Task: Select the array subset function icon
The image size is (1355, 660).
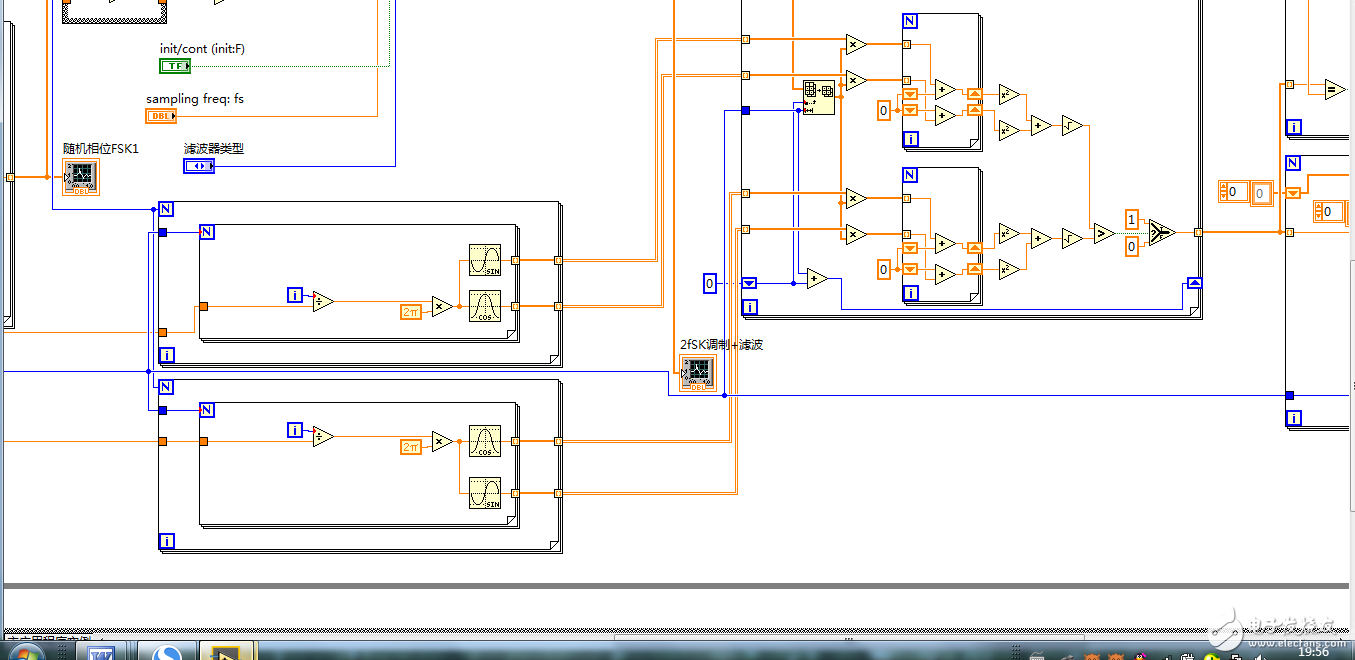Action: pyautogui.click(x=819, y=98)
